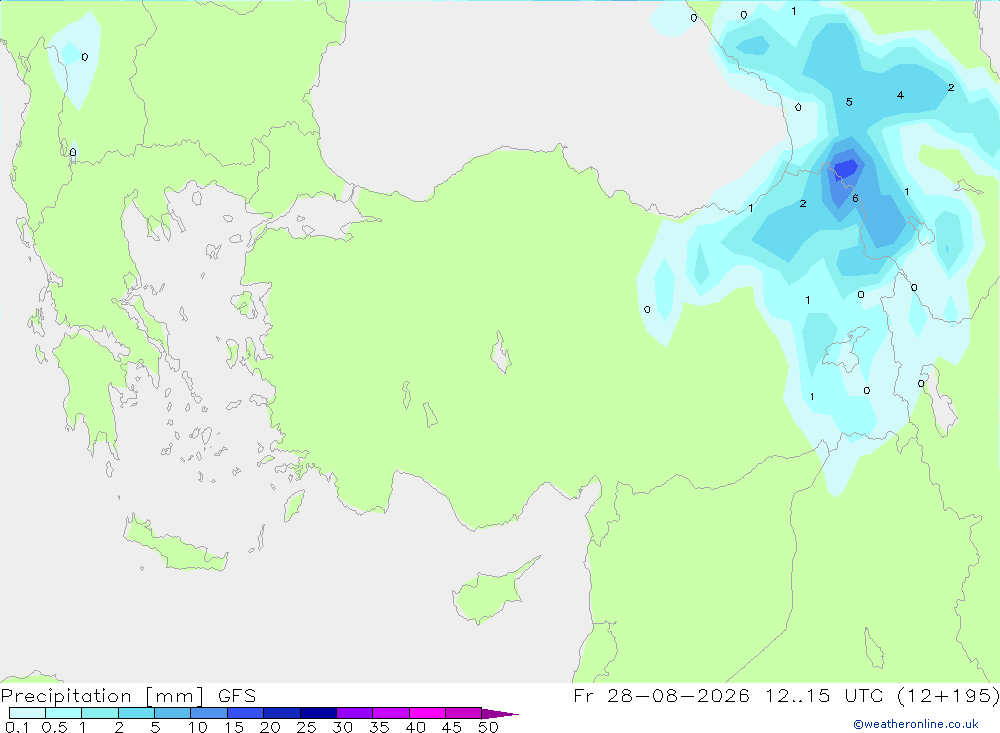Screen dimensions: 1000x733
Task: Pick the 5–10 mm legend color swatch
Action: click(173, 713)
